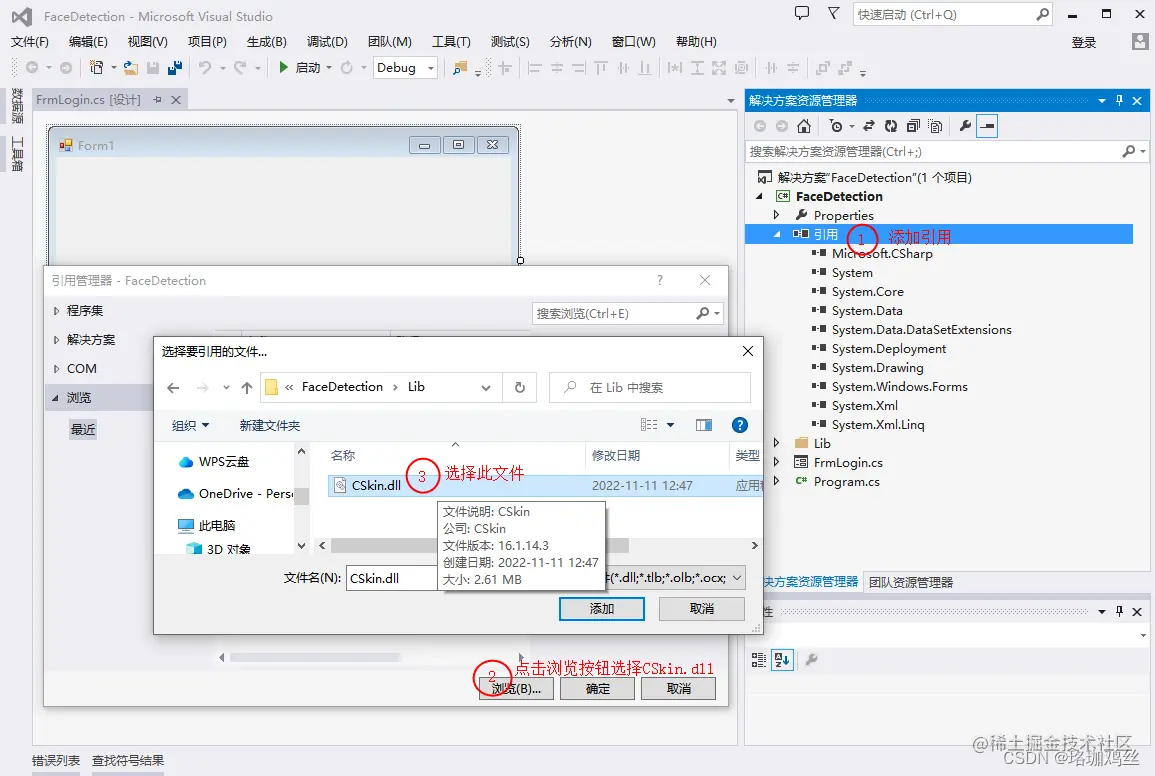Viewport: 1155px width, 776px height.
Task: Open the Debug configuration dropdown
Action: [431, 68]
